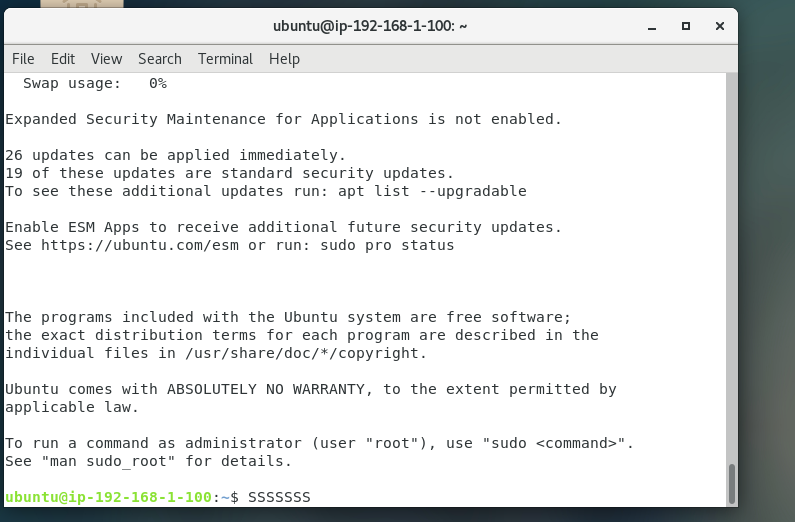Click 'Enable ESM Apps' line
The height and width of the screenshot is (522, 795).
click(283, 227)
